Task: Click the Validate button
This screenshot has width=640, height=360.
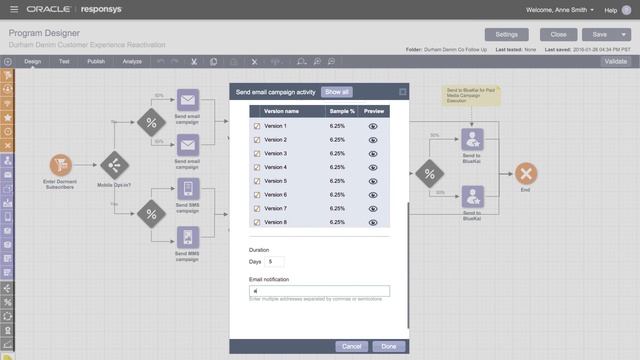Action: 616,62
